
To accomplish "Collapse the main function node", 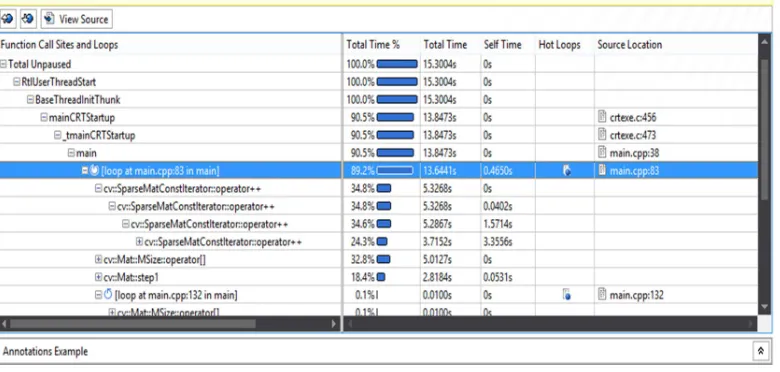I will pyautogui.click(x=71, y=153).
